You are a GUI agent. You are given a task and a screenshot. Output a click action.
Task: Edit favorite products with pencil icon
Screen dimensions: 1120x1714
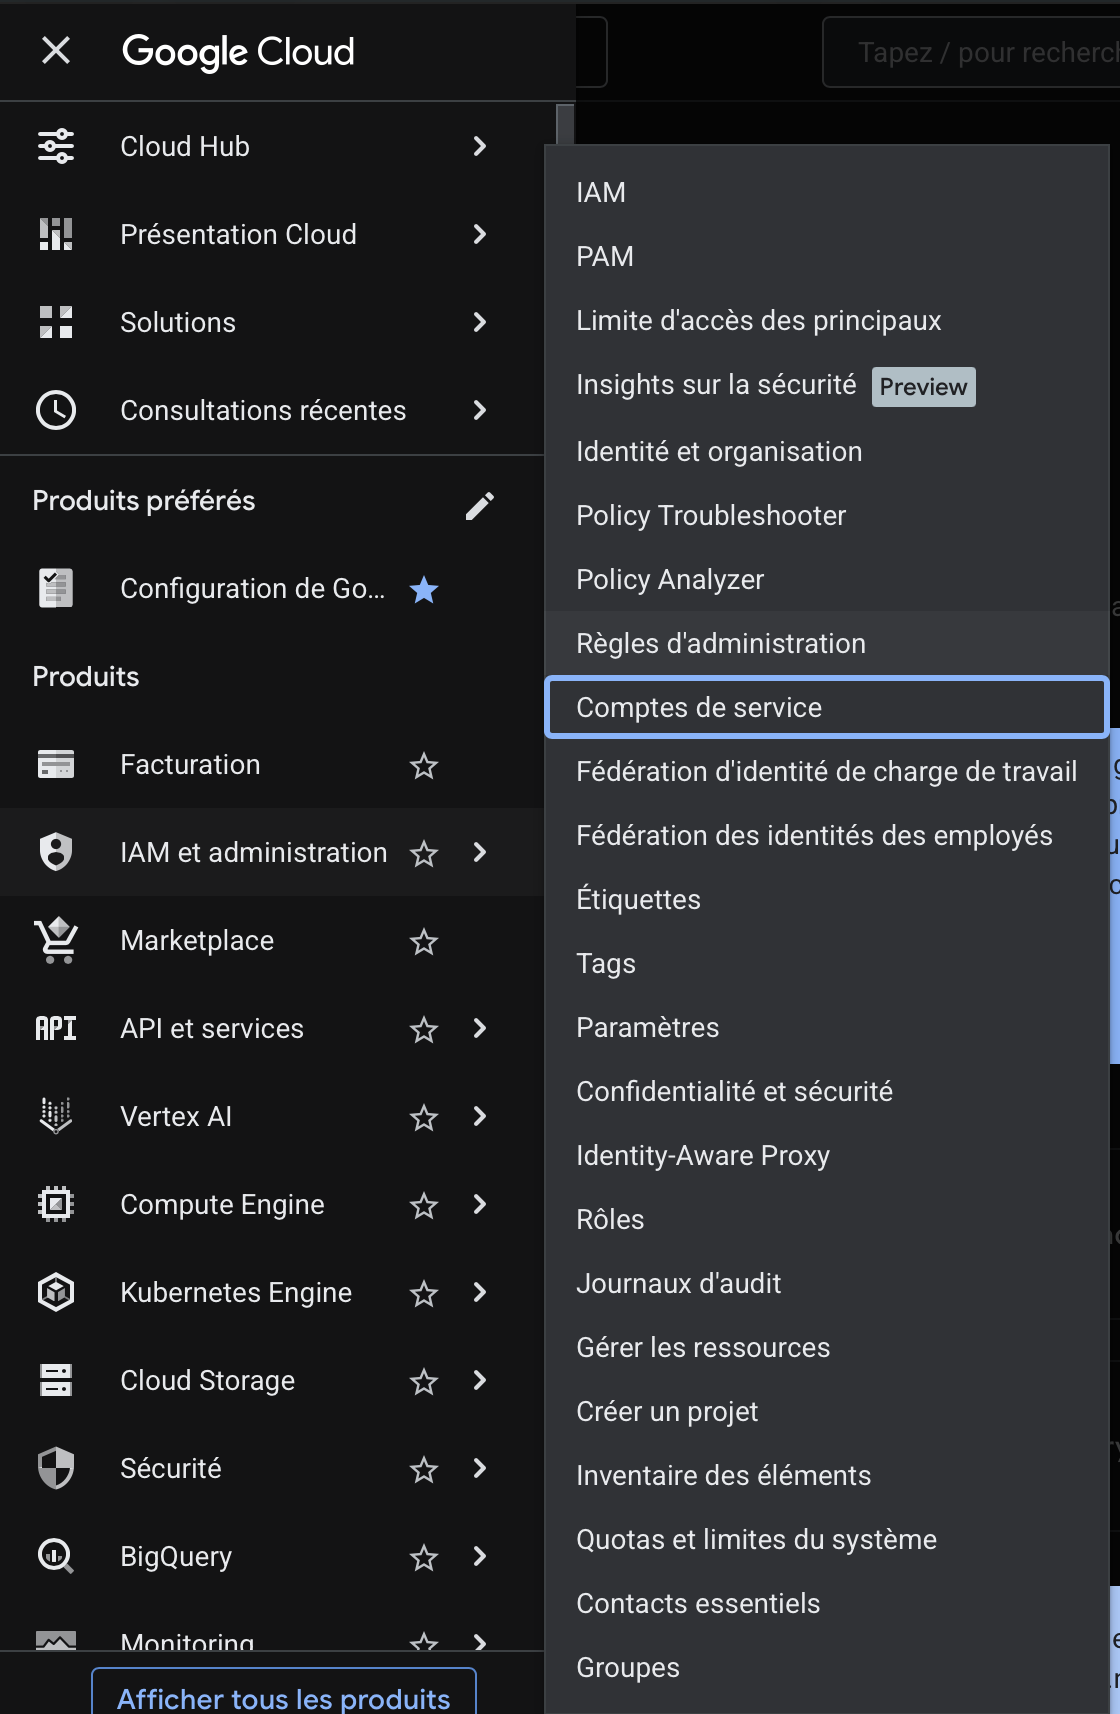click(x=480, y=506)
